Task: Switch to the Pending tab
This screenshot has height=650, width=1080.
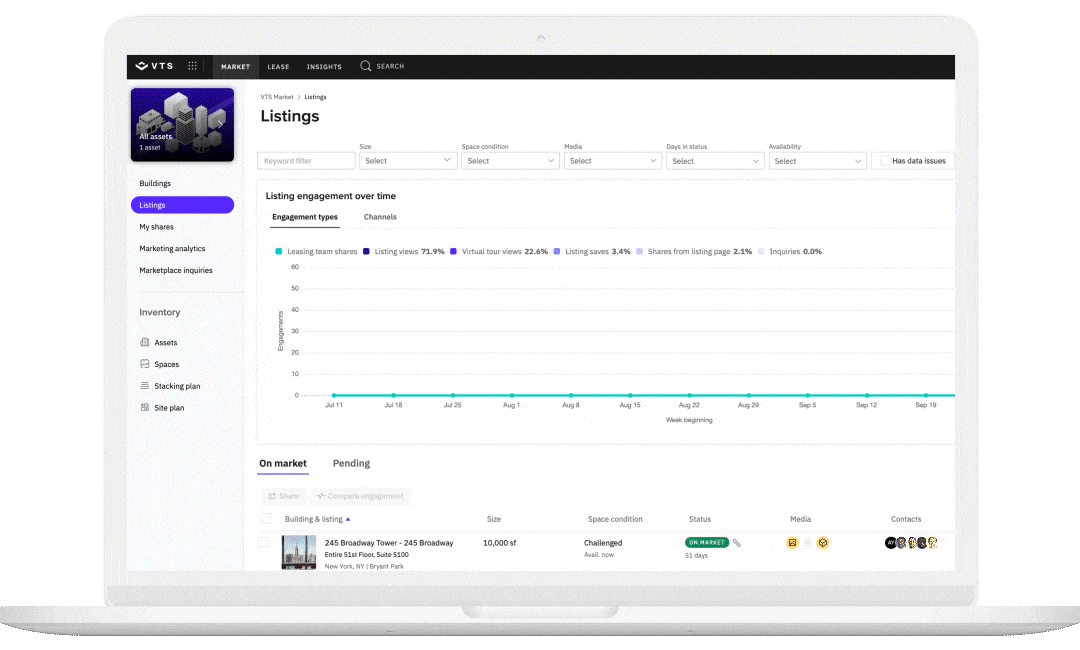Action: tap(351, 463)
